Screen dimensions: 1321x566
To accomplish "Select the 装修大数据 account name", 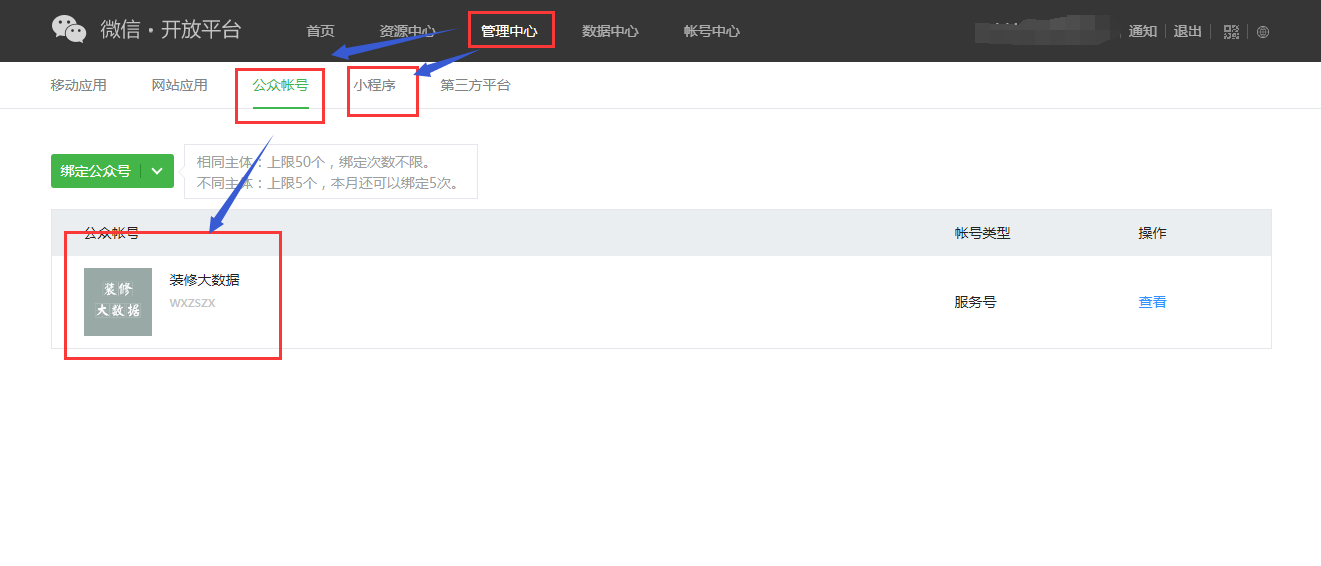I will pyautogui.click(x=204, y=280).
